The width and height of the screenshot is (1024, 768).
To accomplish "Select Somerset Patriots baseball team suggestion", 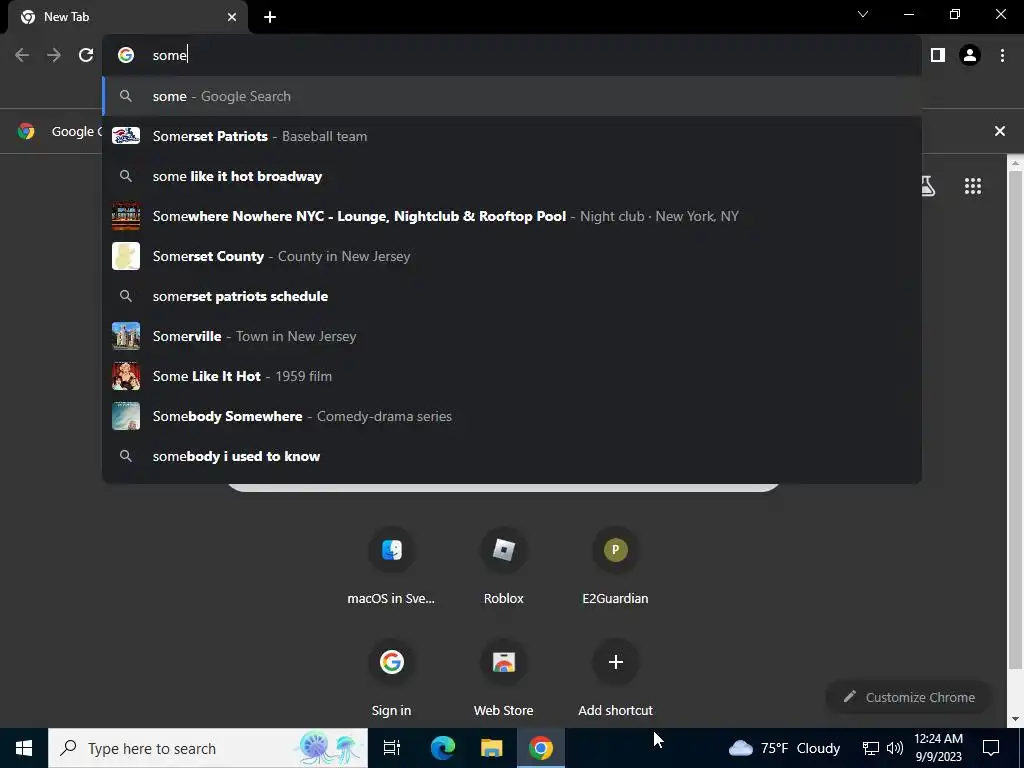I will (x=512, y=136).
